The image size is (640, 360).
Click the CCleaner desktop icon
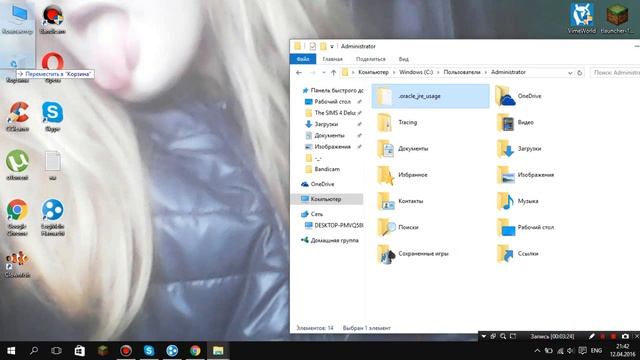click(x=17, y=116)
